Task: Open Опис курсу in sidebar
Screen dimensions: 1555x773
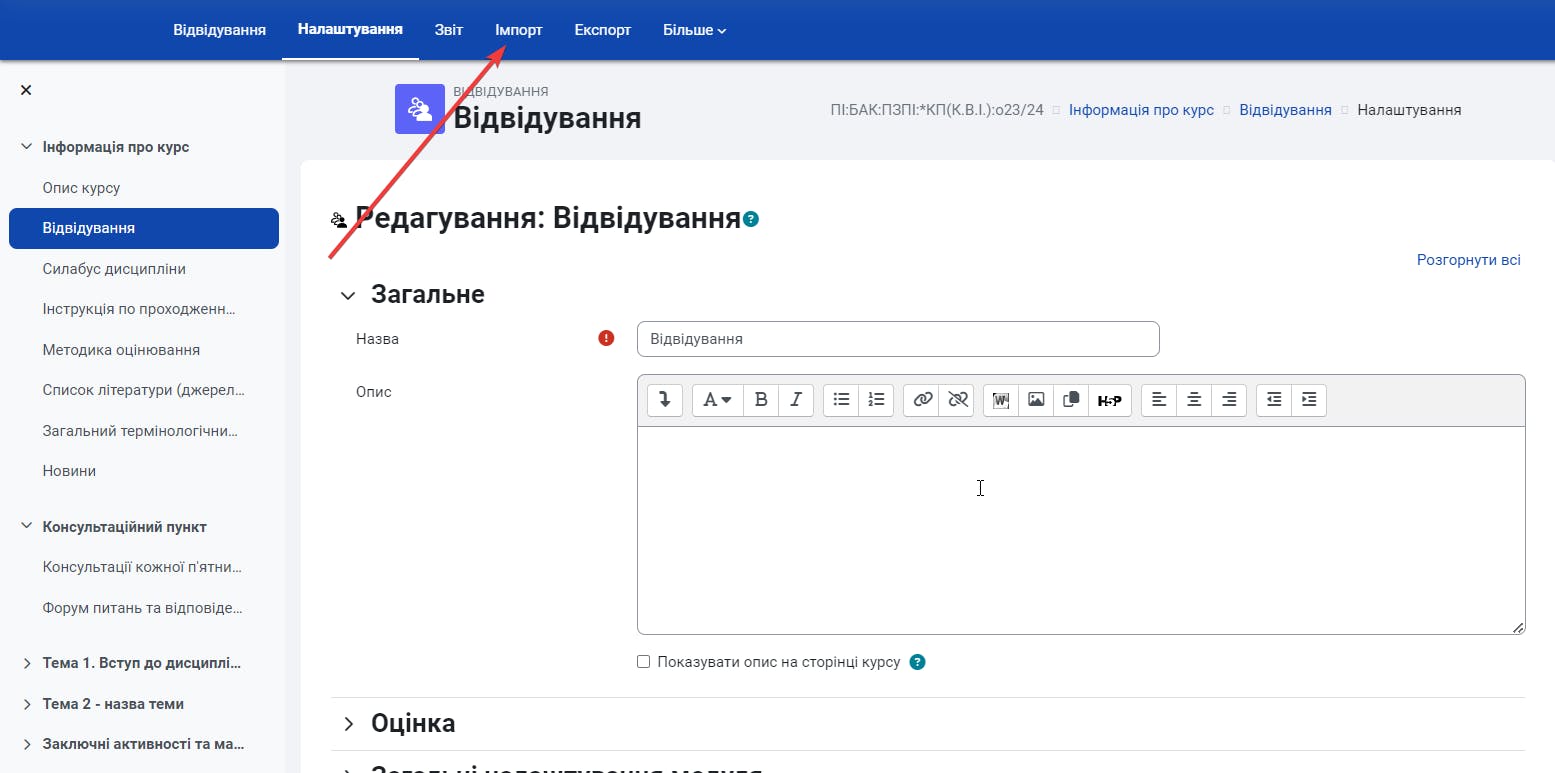Action: click(82, 188)
